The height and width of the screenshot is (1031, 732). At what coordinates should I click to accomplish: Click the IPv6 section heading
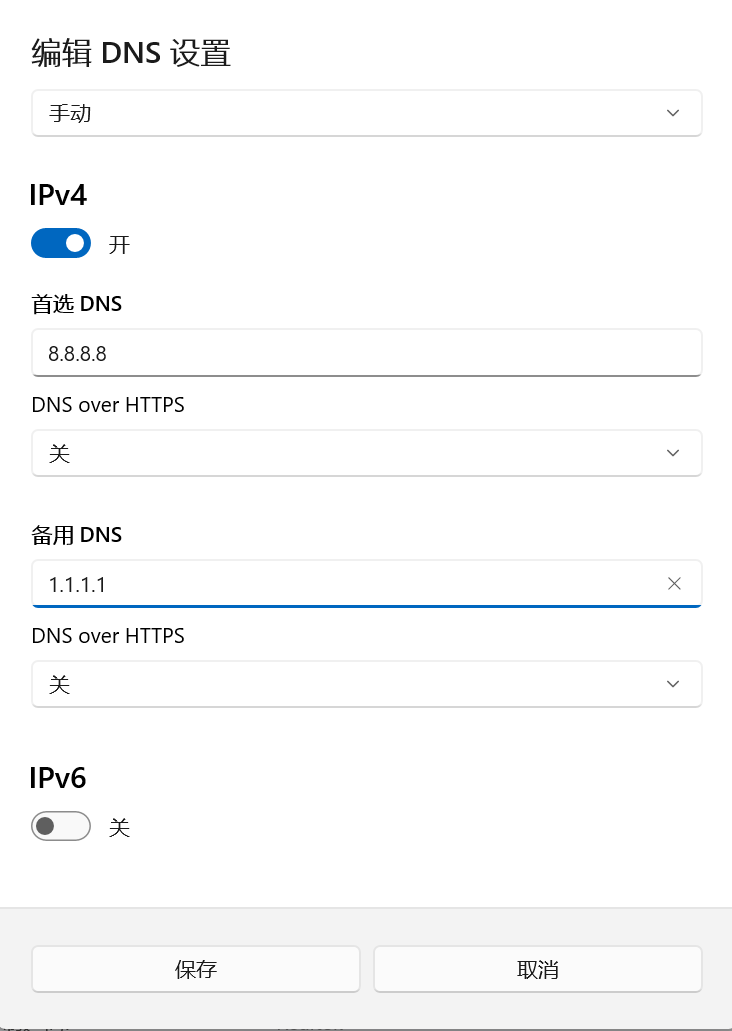coord(59,777)
